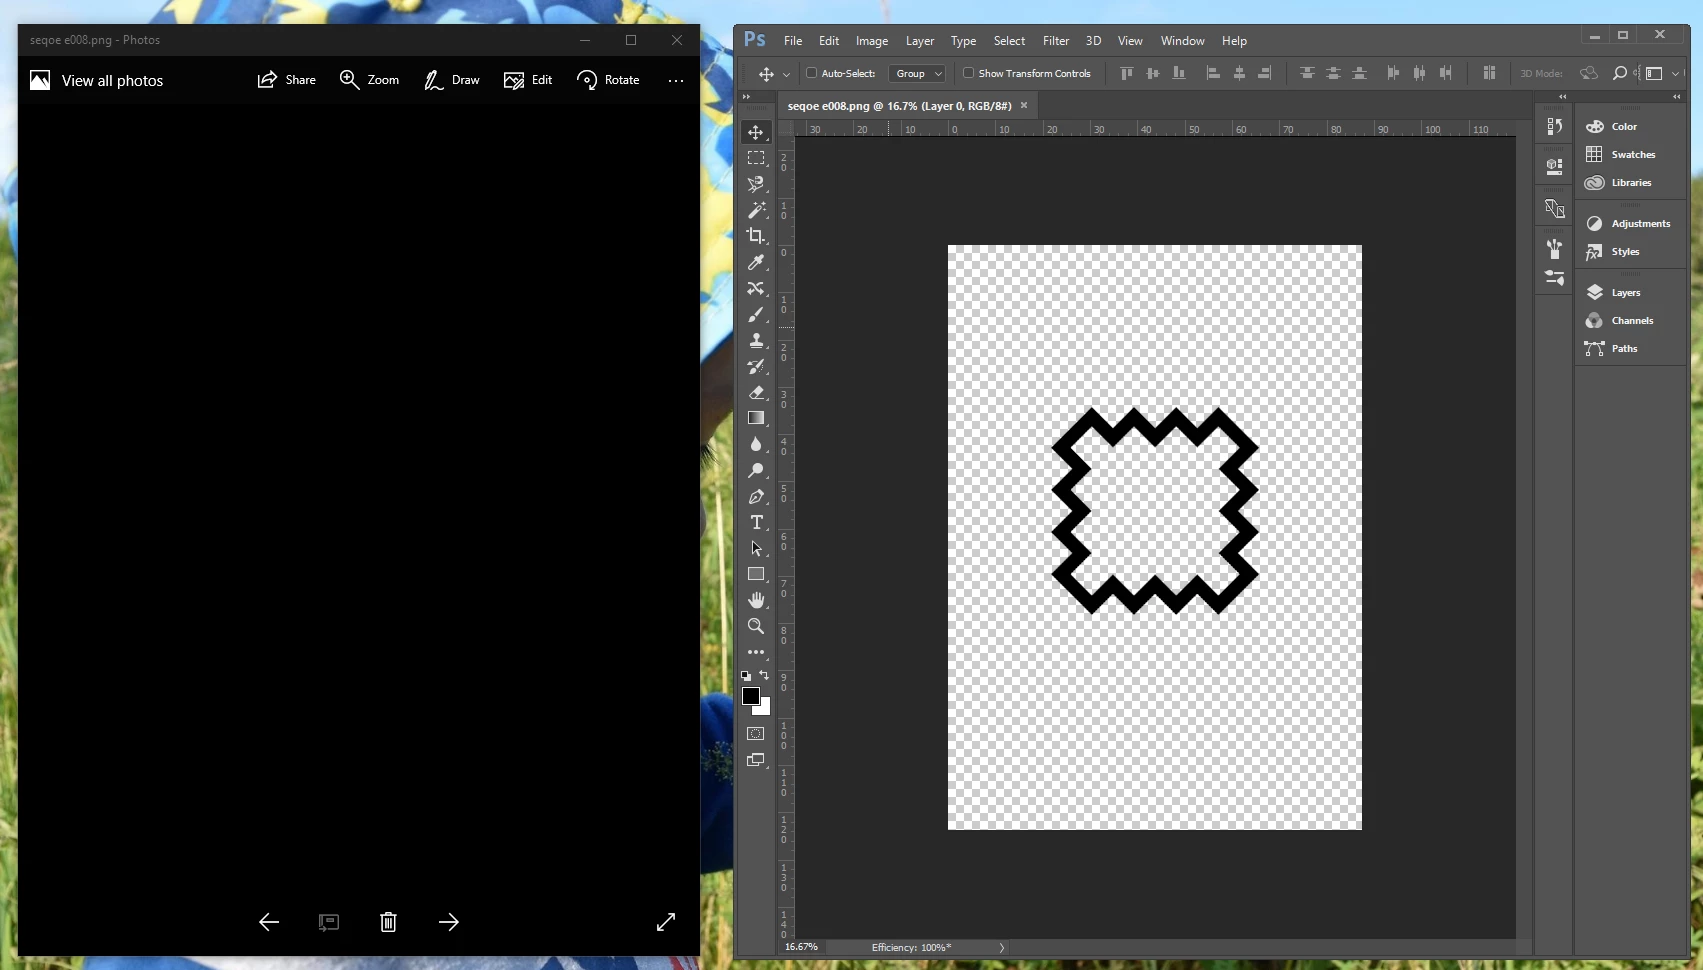
Task: Enable Show Transform Controls checkbox
Action: coord(968,73)
